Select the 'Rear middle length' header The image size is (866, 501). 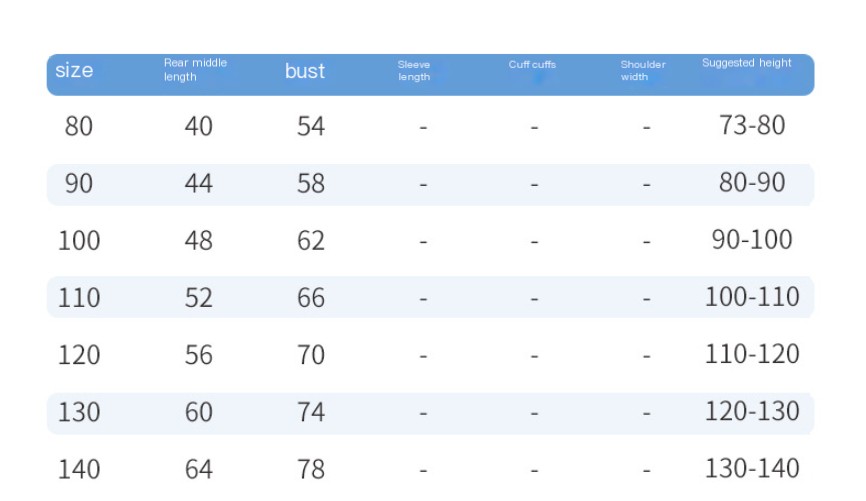pos(195,70)
